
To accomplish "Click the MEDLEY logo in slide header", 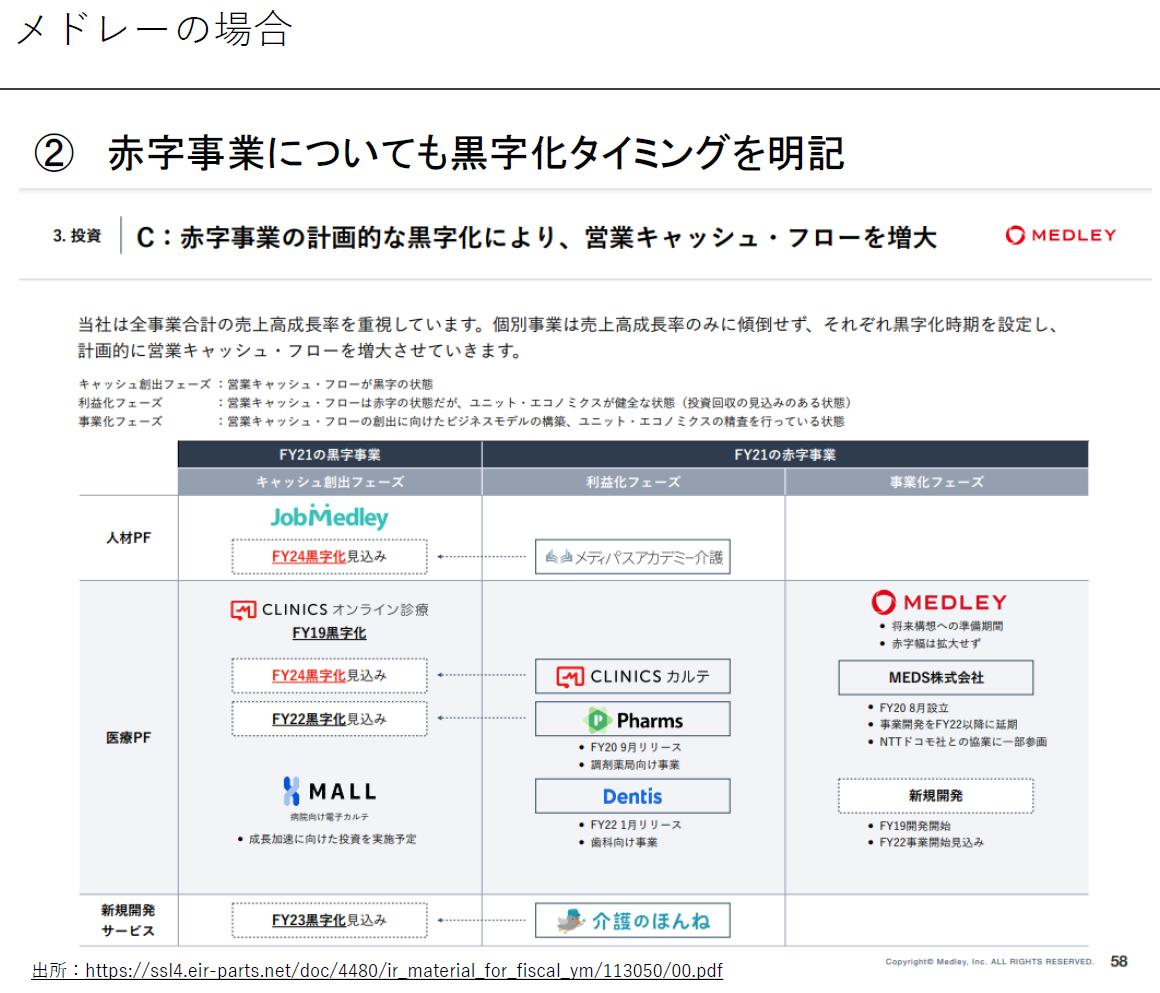I will [1060, 235].
